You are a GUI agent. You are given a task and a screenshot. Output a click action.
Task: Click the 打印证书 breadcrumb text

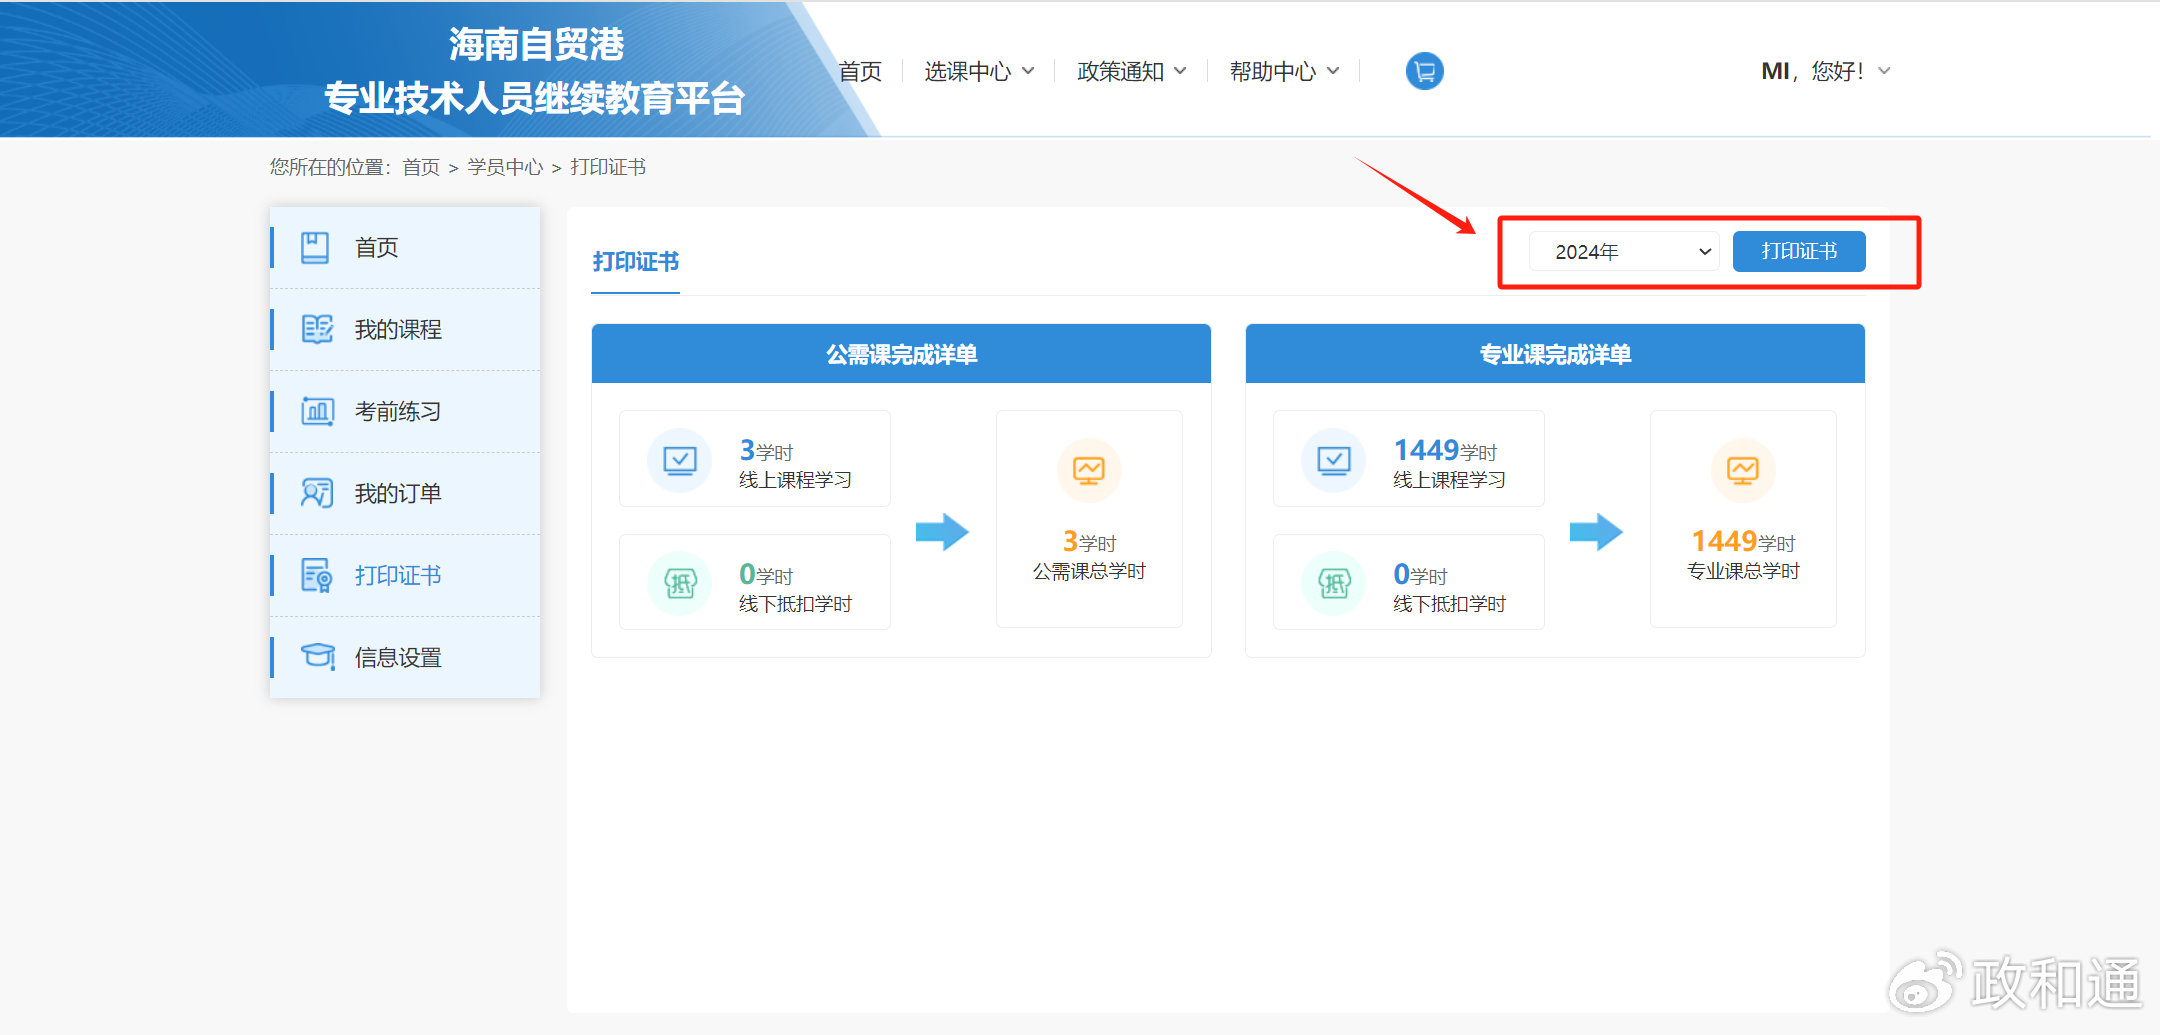608,167
